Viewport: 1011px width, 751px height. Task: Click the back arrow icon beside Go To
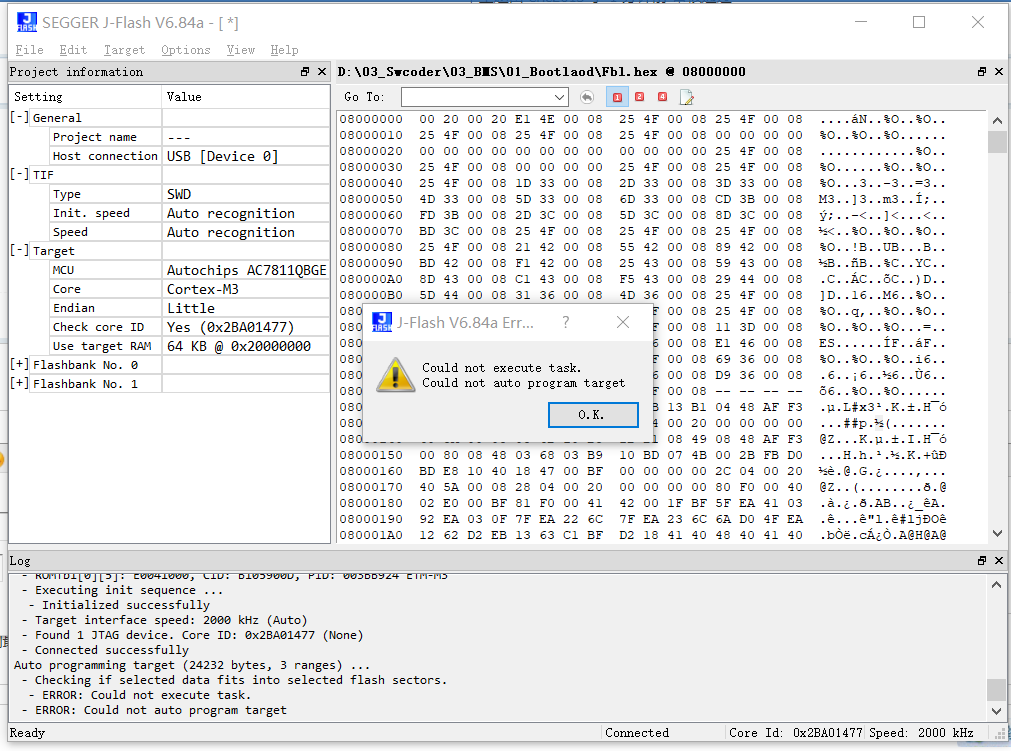coord(586,97)
